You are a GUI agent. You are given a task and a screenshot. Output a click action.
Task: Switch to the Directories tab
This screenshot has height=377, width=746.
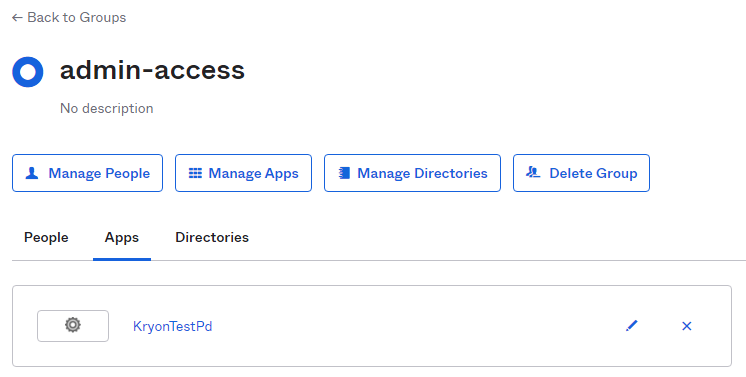pyautogui.click(x=212, y=237)
